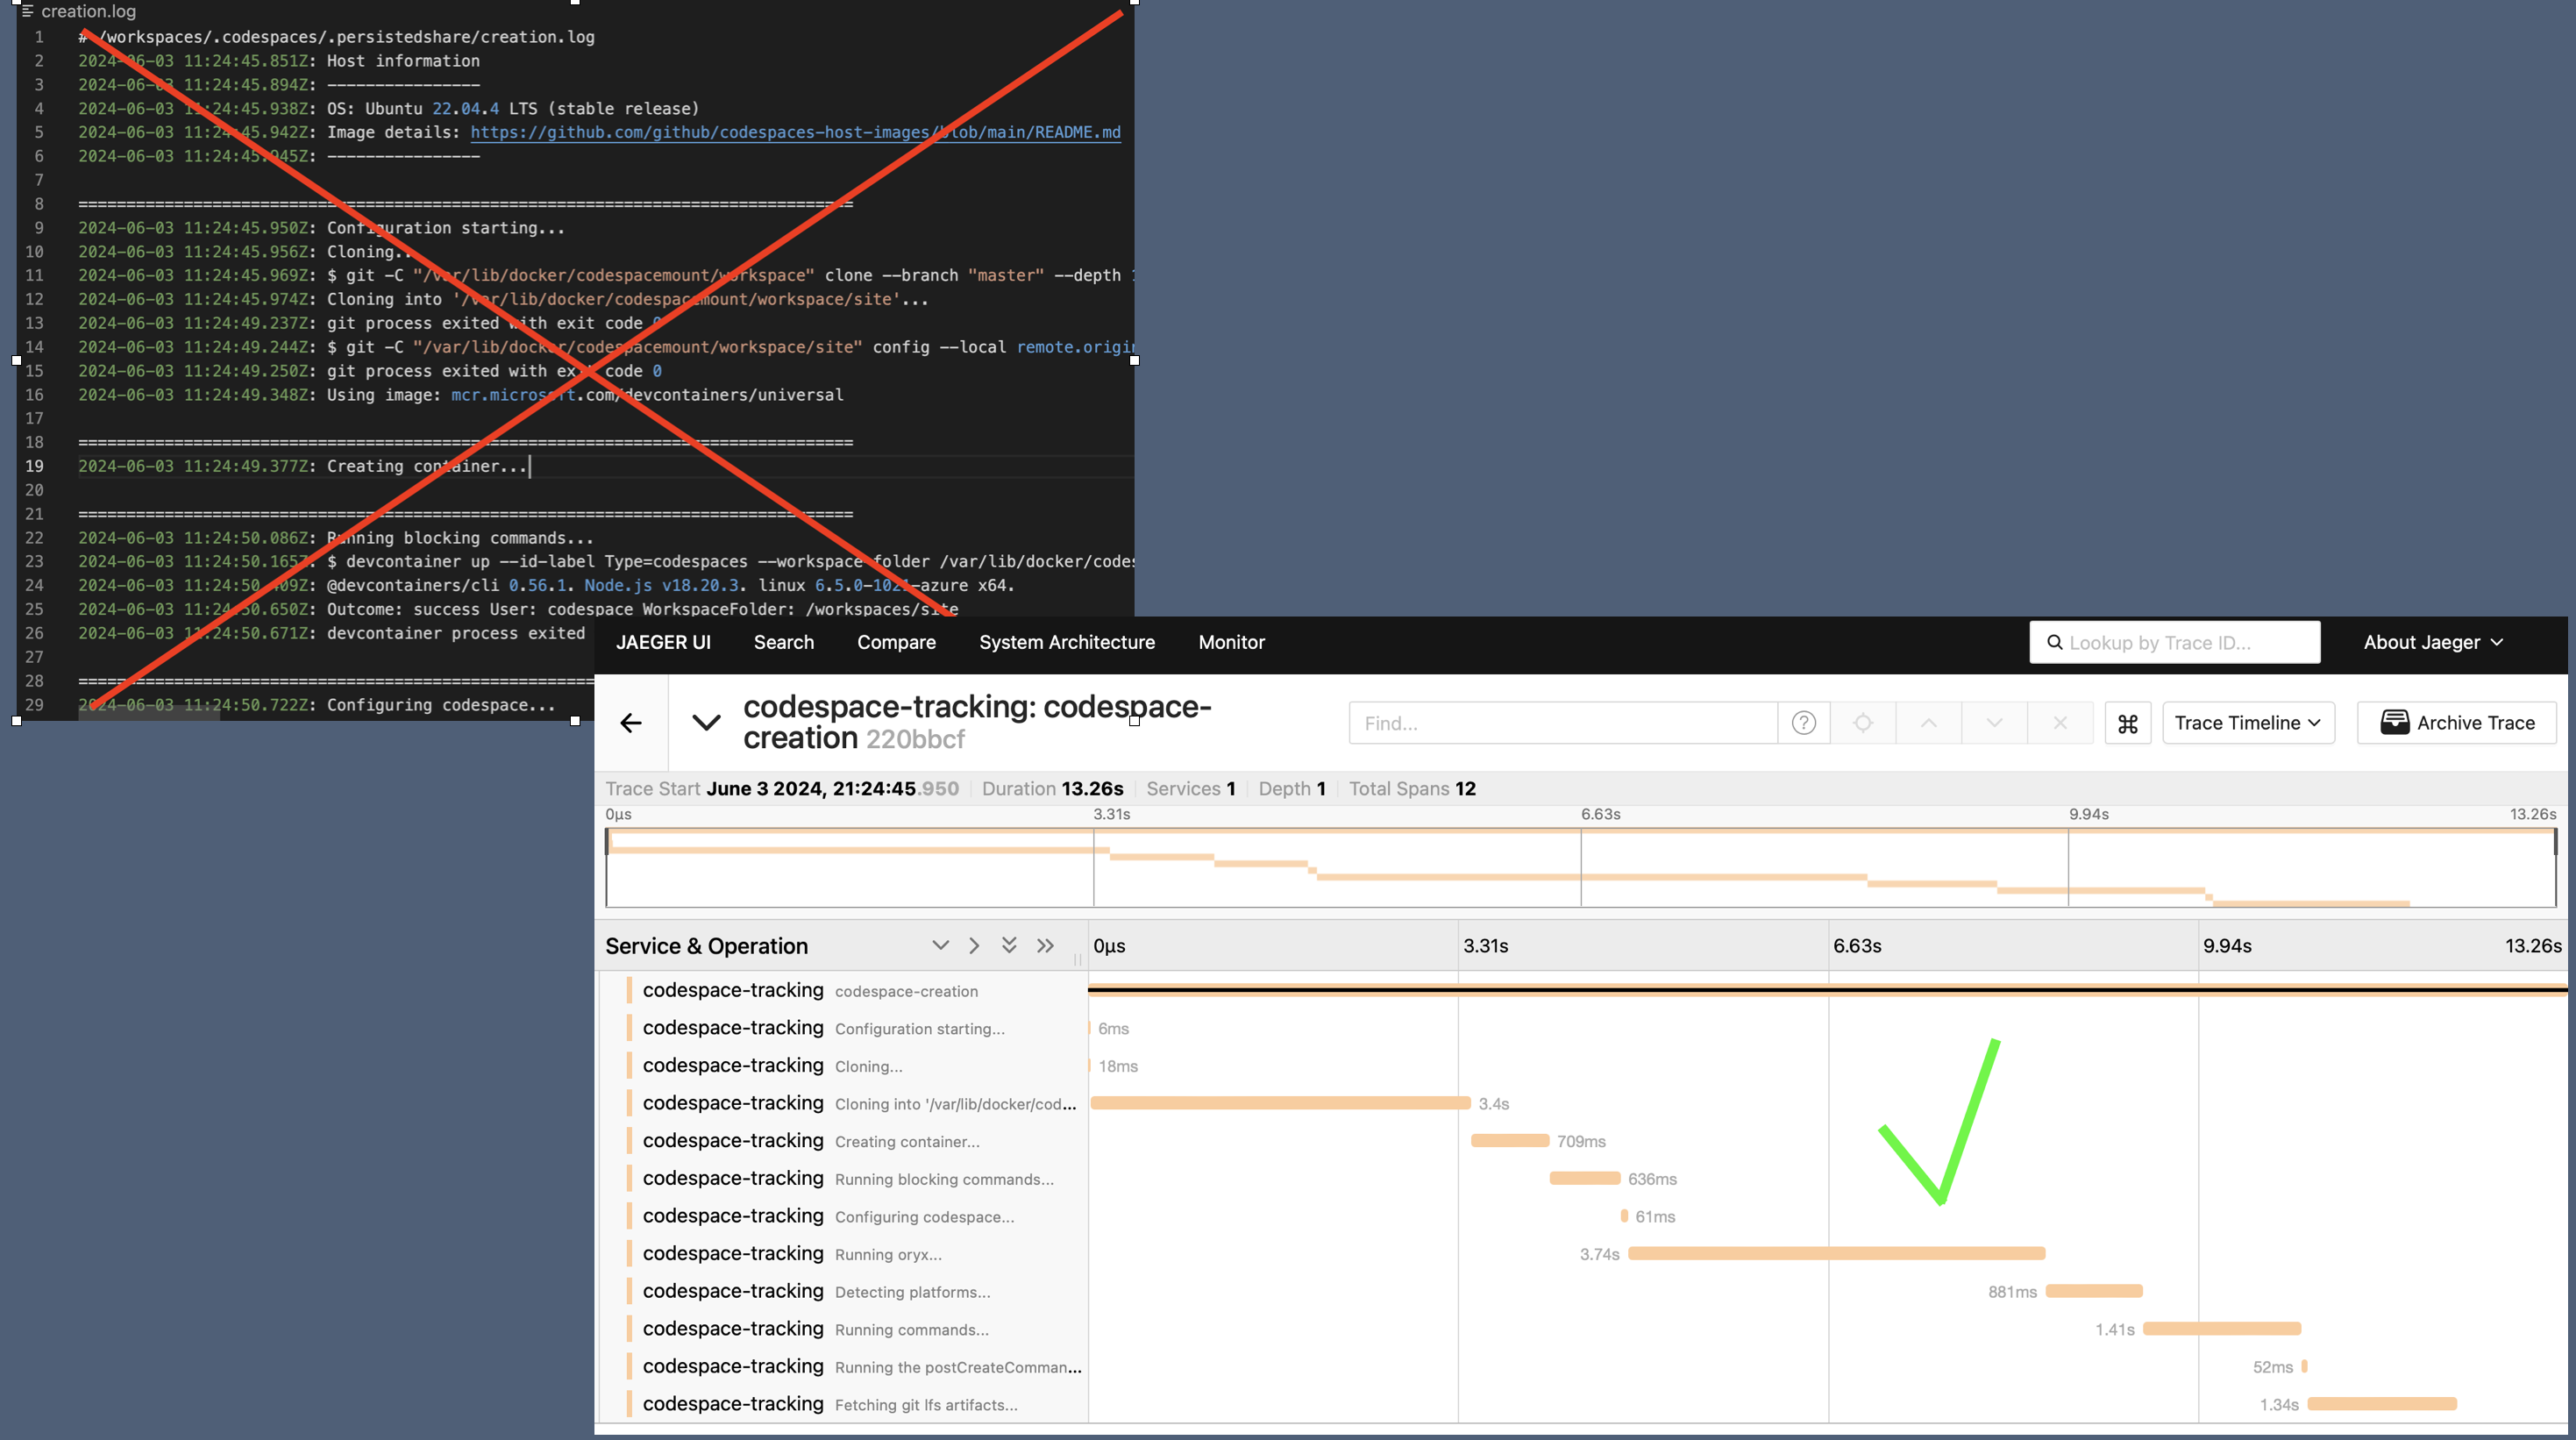Click the keyboard shortcuts command icon
The image size is (2576, 1440).
[x=2127, y=722]
